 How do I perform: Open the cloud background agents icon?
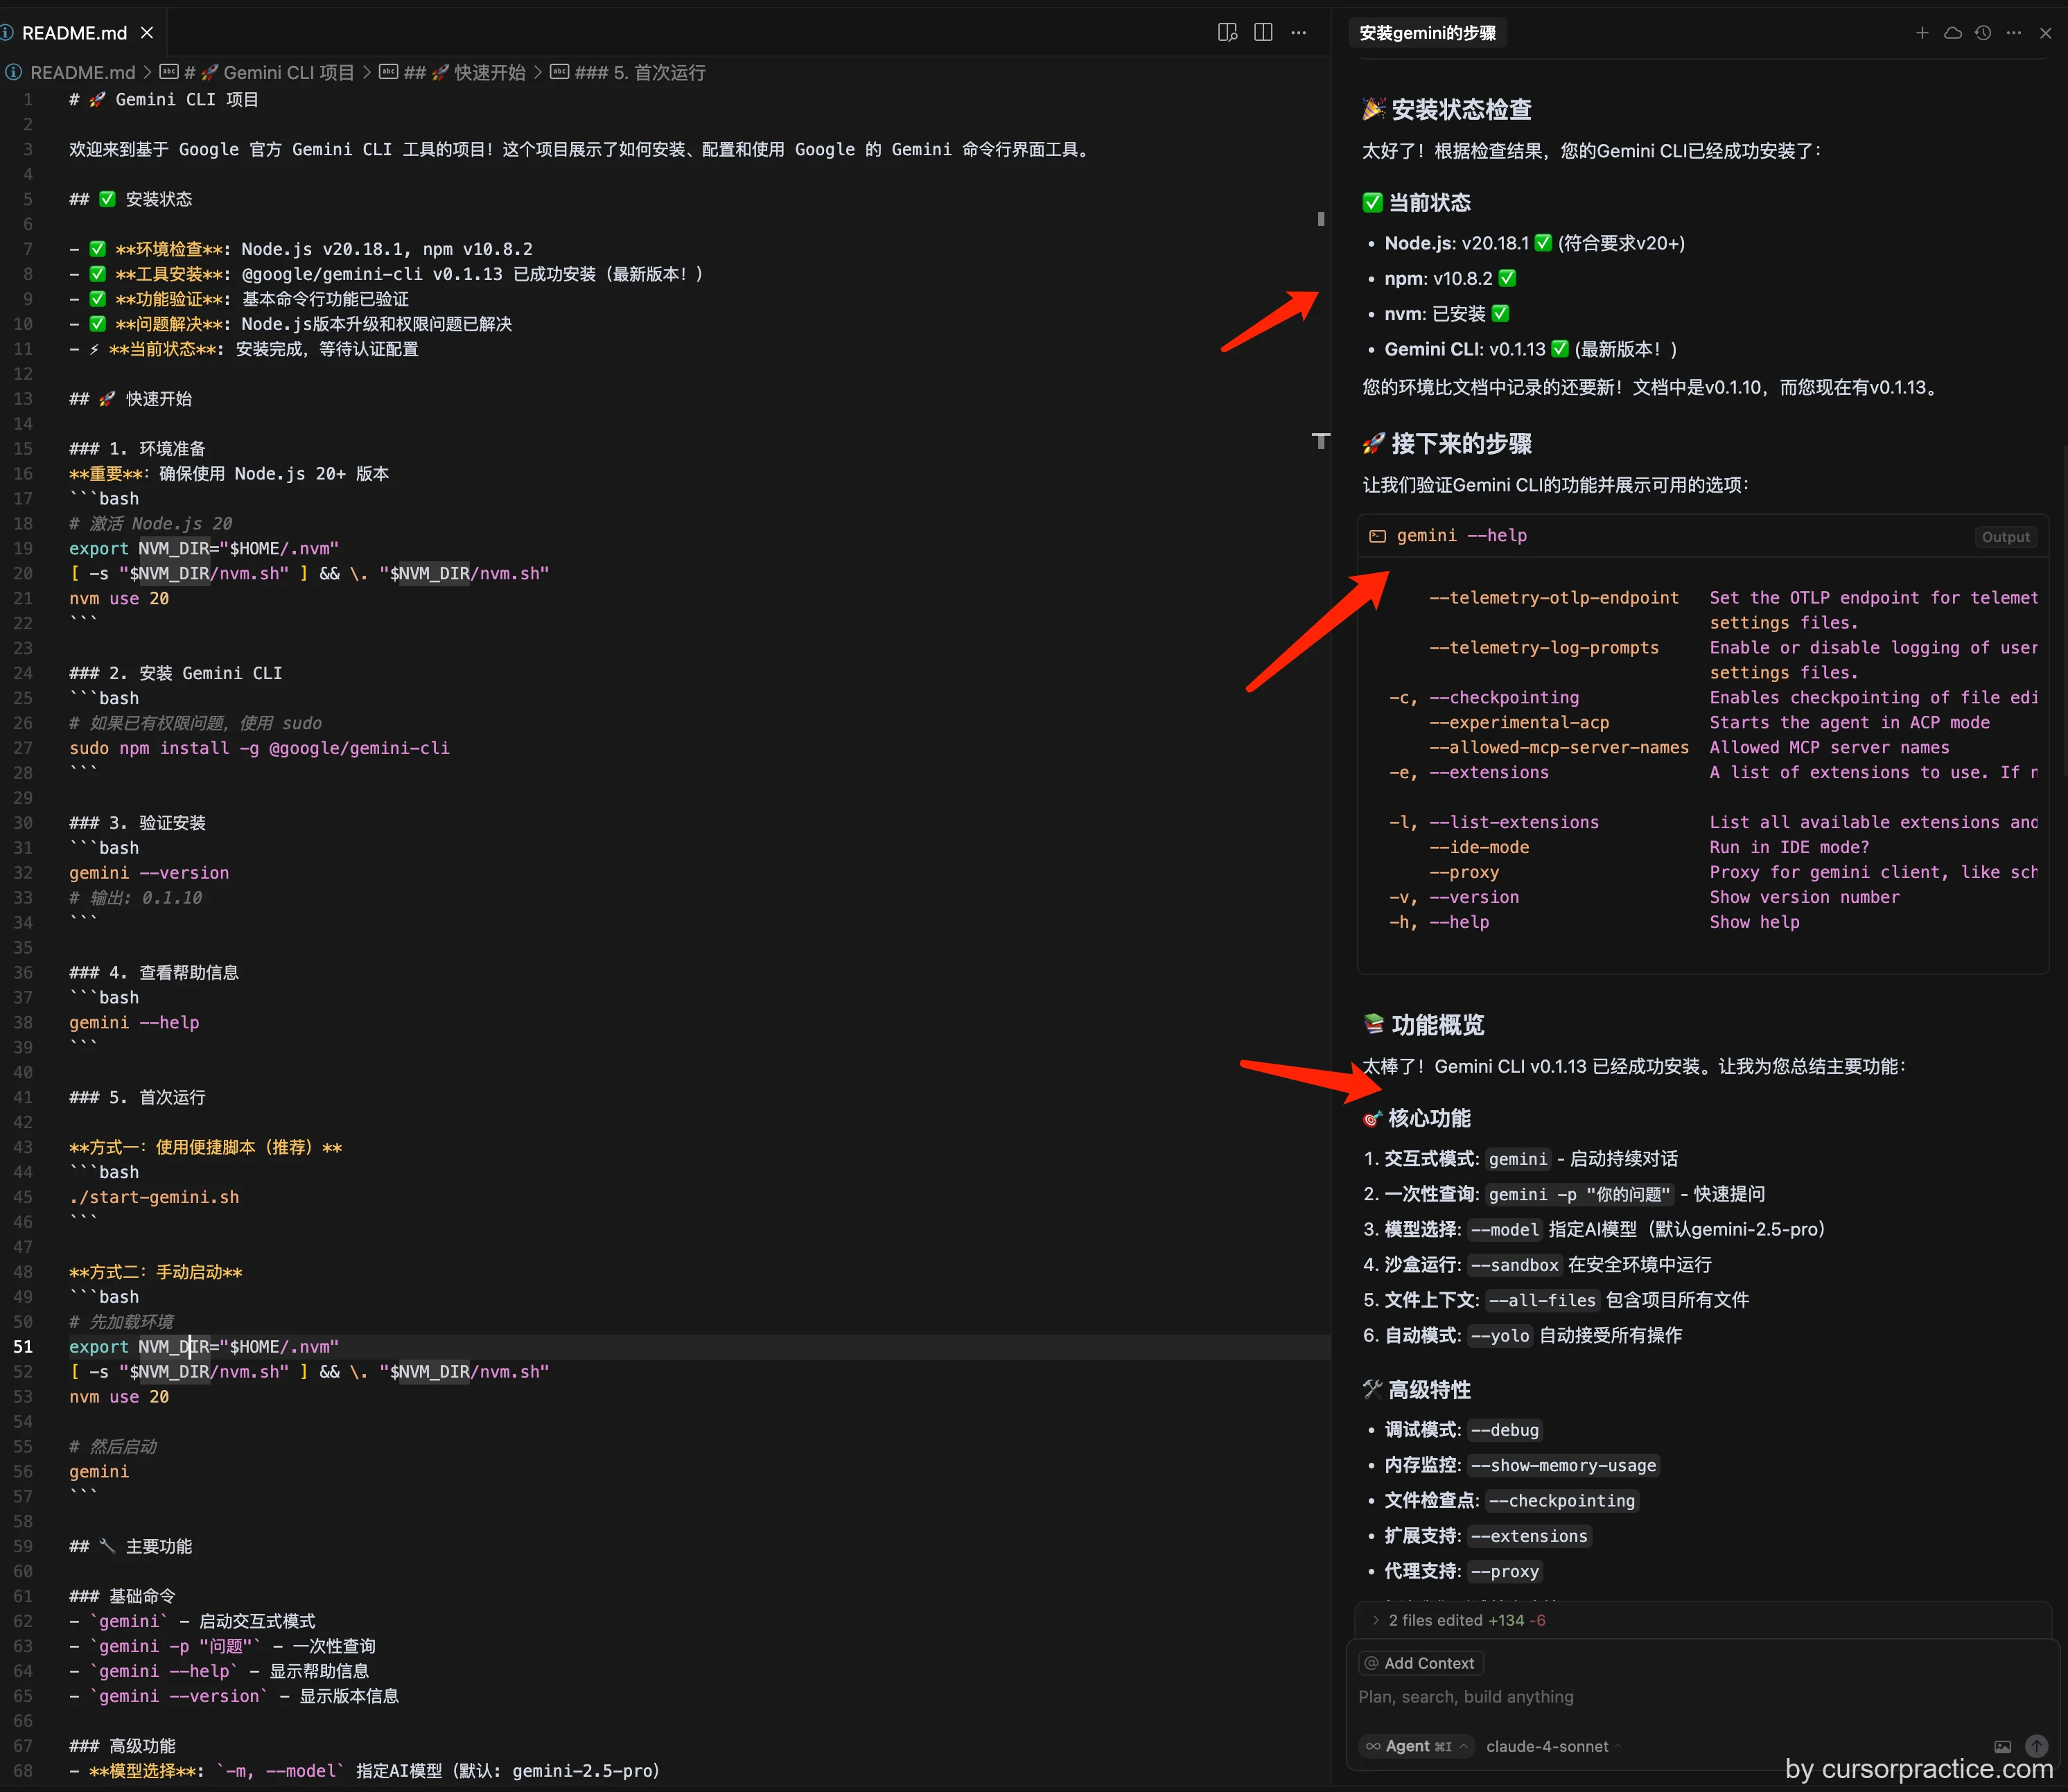pos(1952,33)
